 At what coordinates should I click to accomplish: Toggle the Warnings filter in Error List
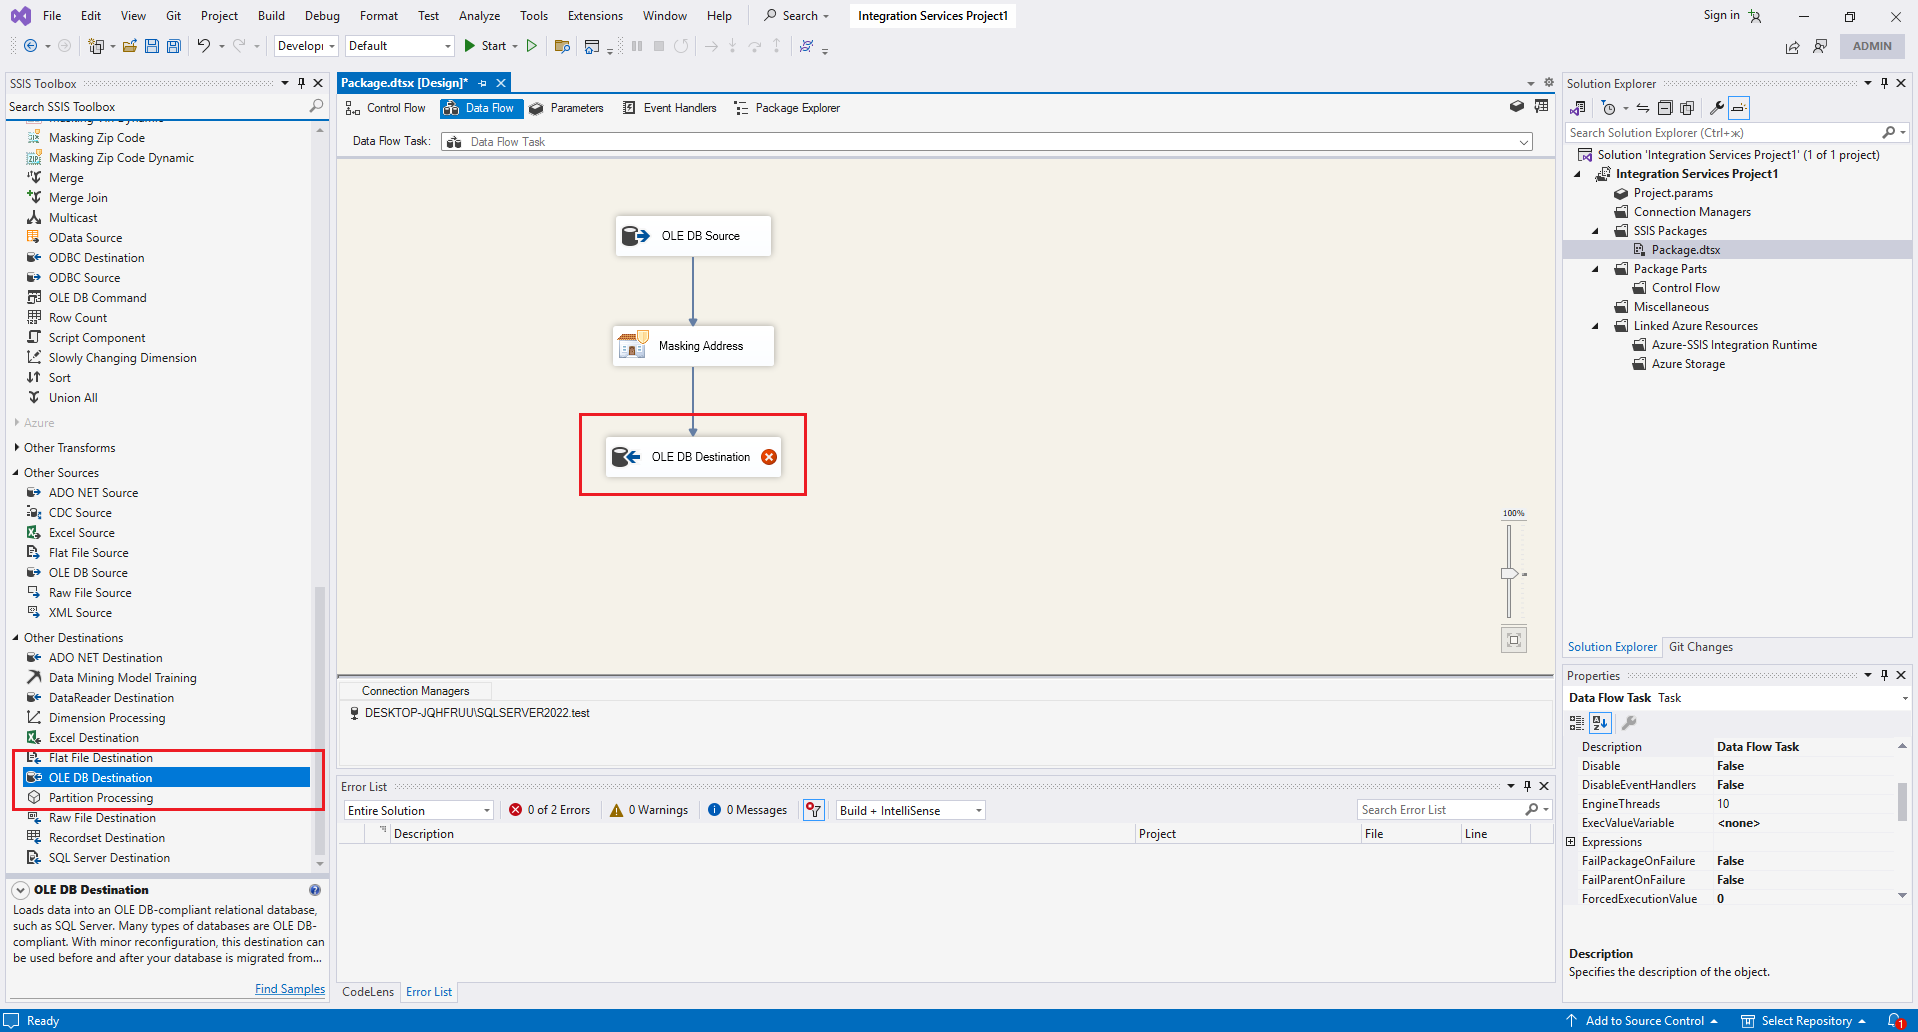[649, 810]
